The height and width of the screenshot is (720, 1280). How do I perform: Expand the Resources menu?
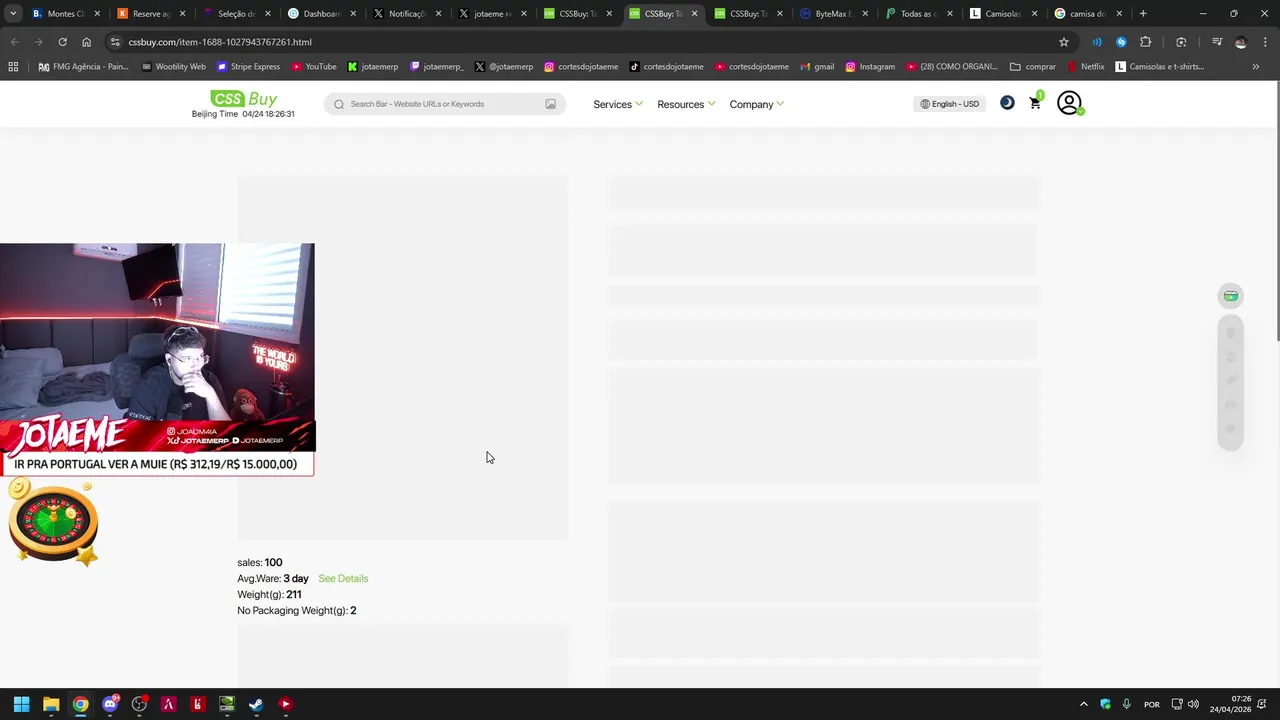[686, 104]
